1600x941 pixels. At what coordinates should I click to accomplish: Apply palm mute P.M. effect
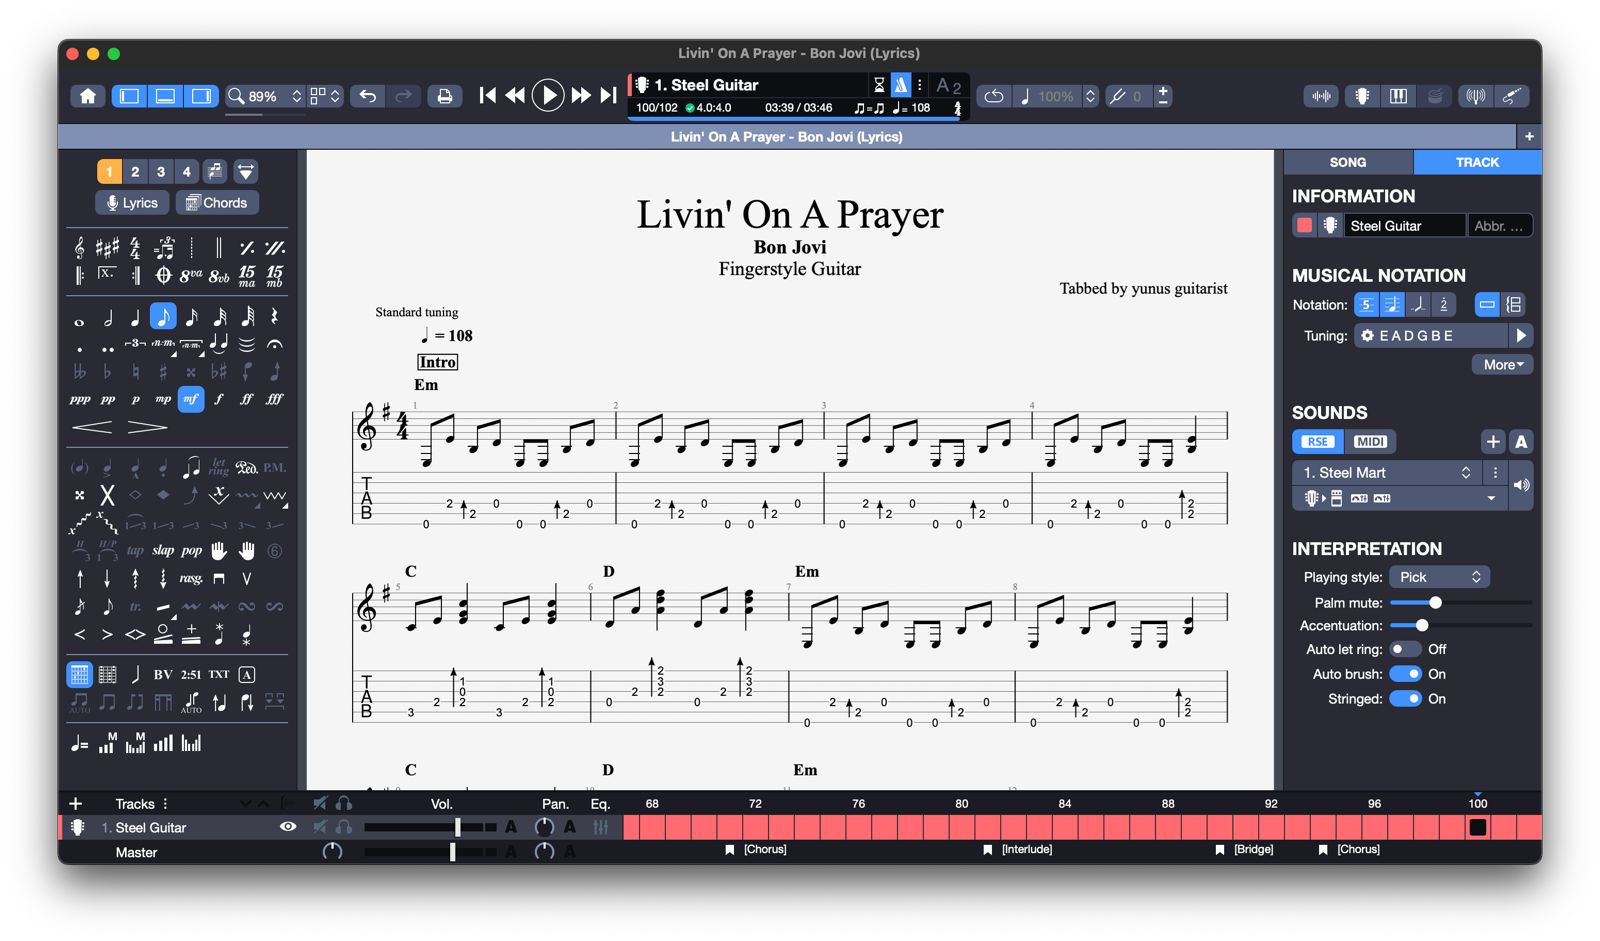(274, 467)
